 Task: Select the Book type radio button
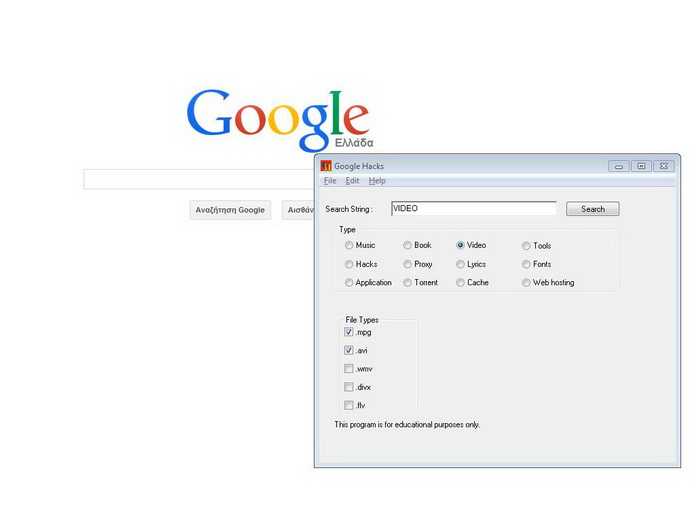(x=407, y=245)
